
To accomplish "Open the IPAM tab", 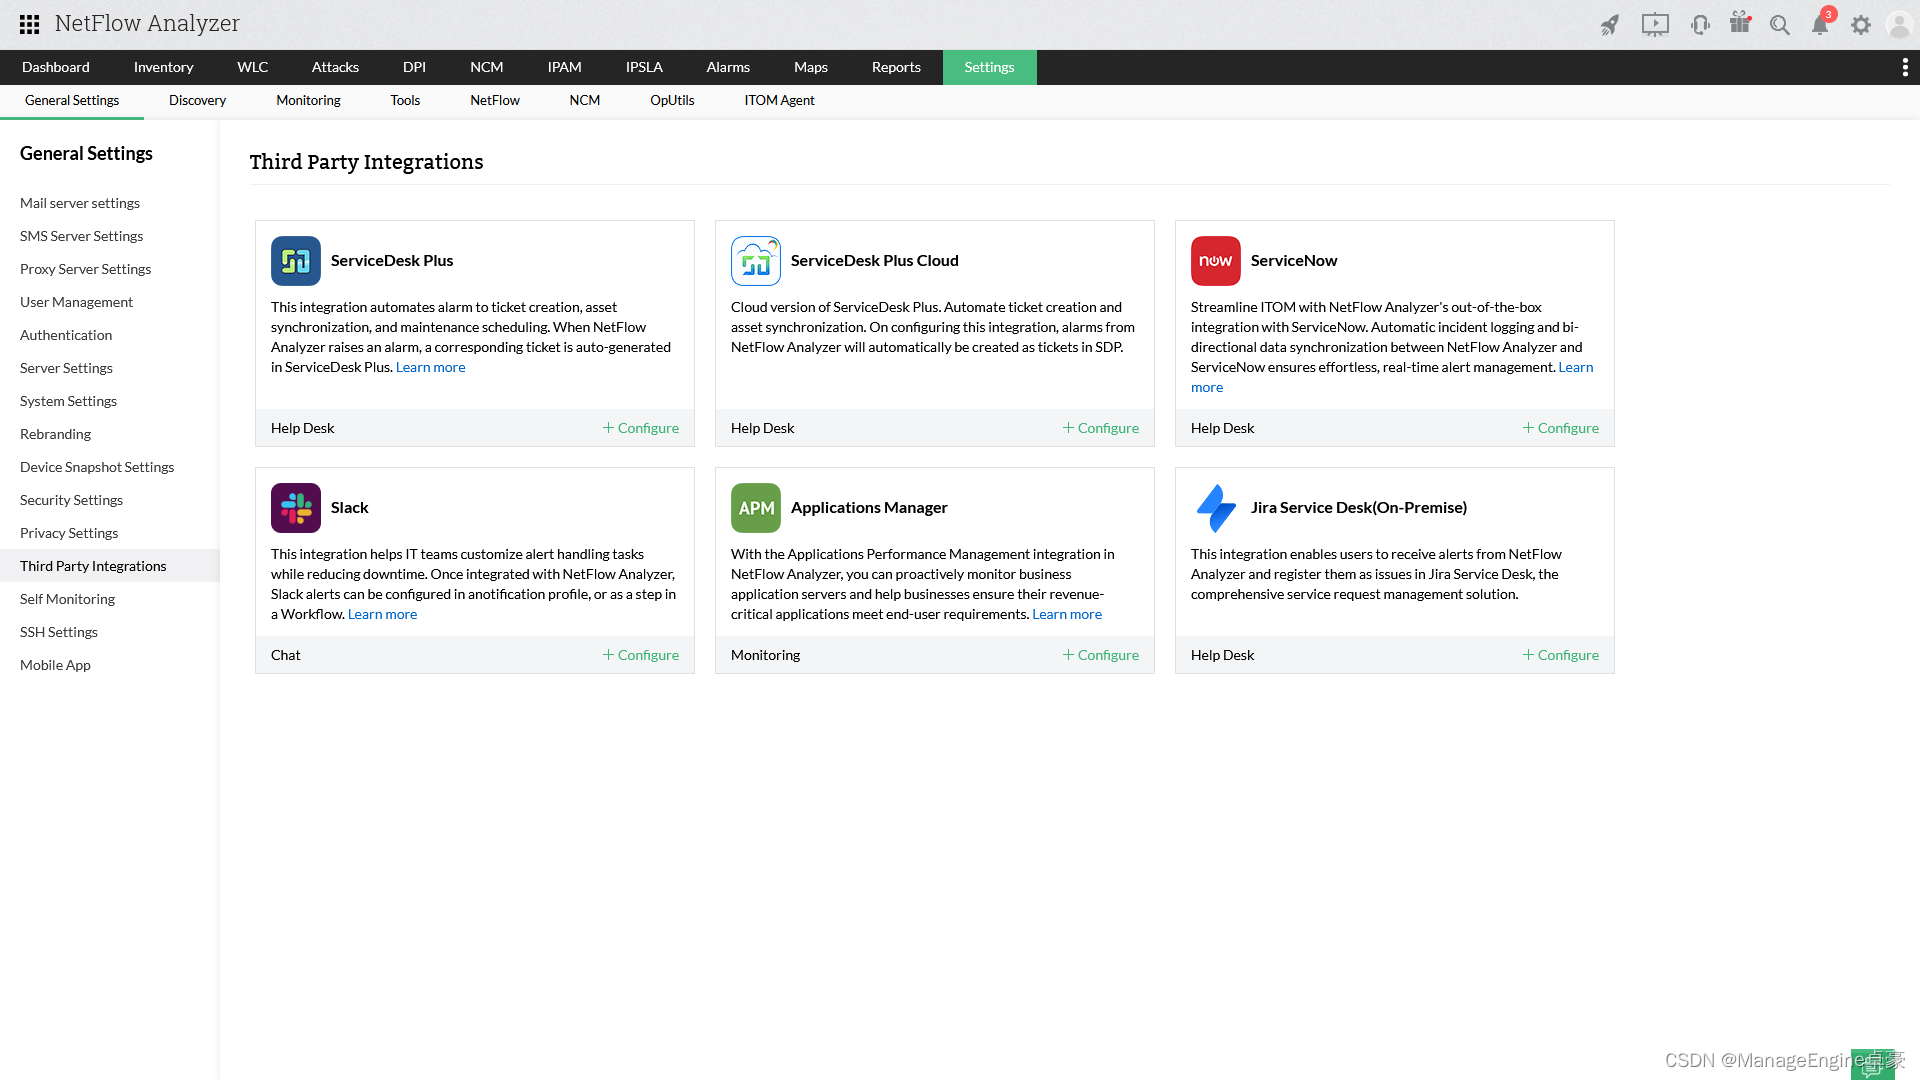I will click(565, 67).
